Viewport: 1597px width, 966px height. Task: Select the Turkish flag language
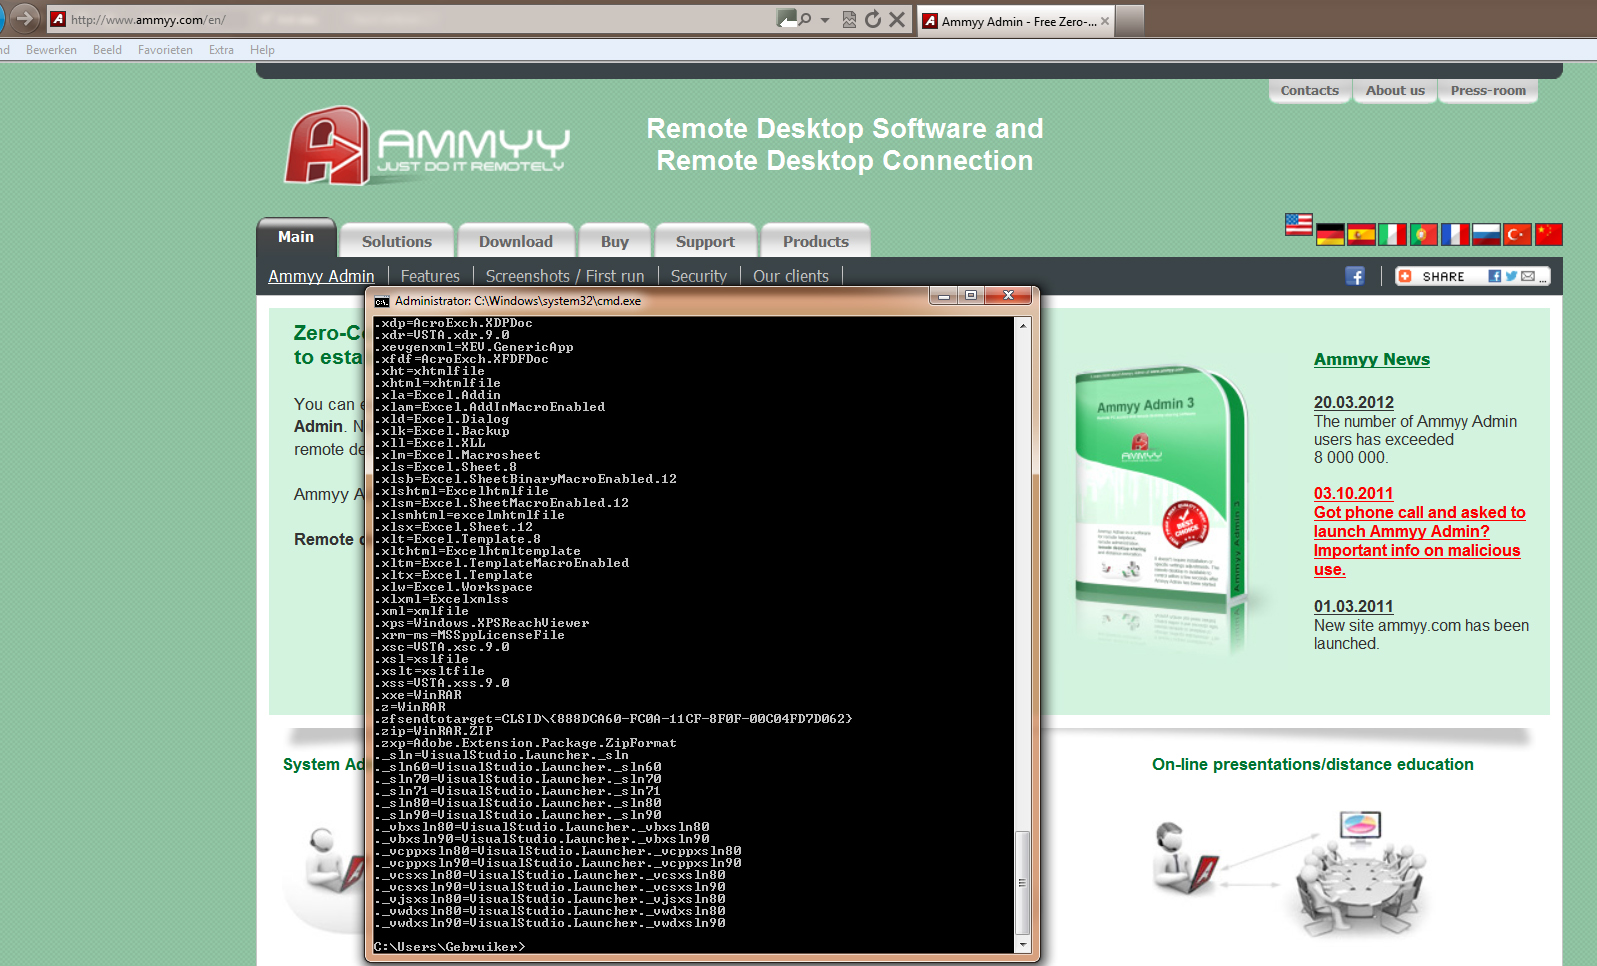point(1517,235)
